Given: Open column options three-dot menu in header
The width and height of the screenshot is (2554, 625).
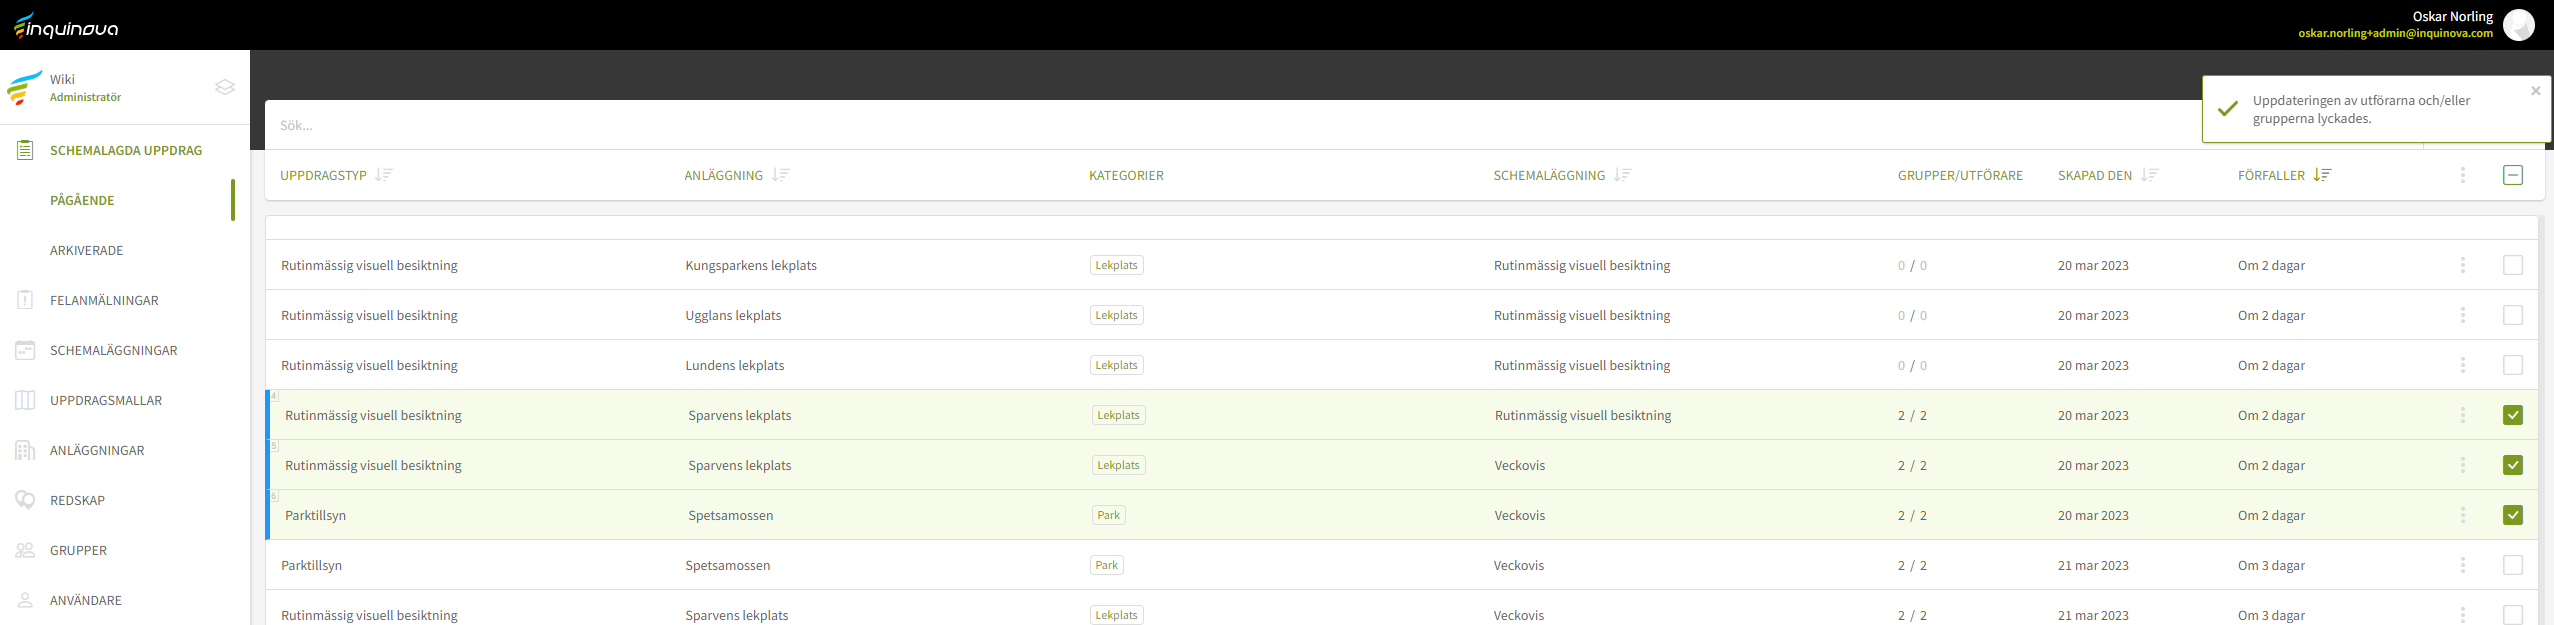Looking at the screenshot, I should click(2462, 175).
